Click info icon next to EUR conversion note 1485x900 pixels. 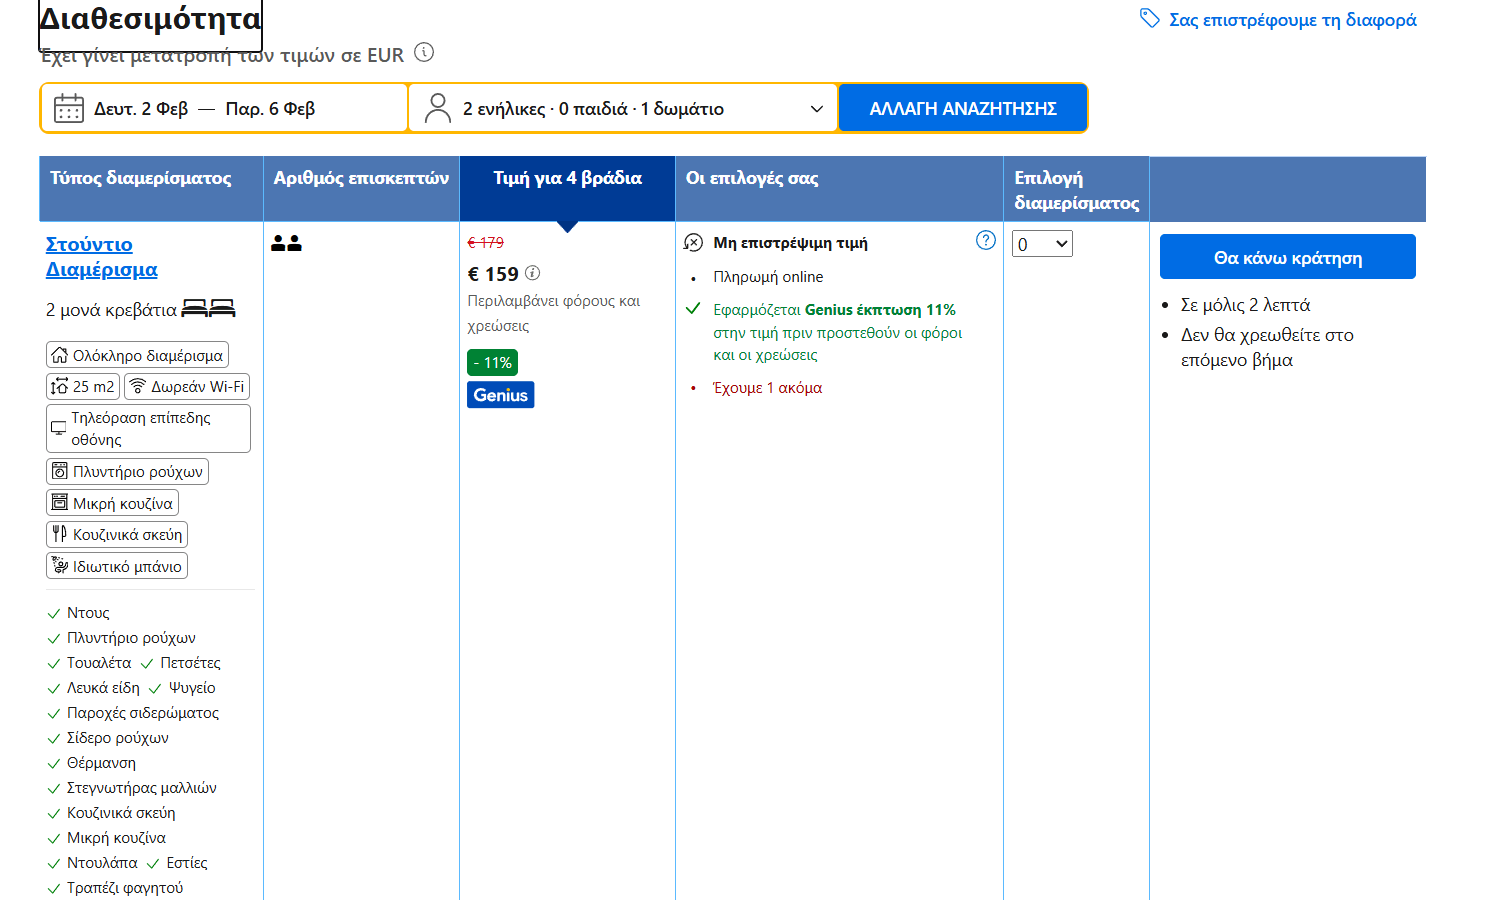[x=424, y=52]
